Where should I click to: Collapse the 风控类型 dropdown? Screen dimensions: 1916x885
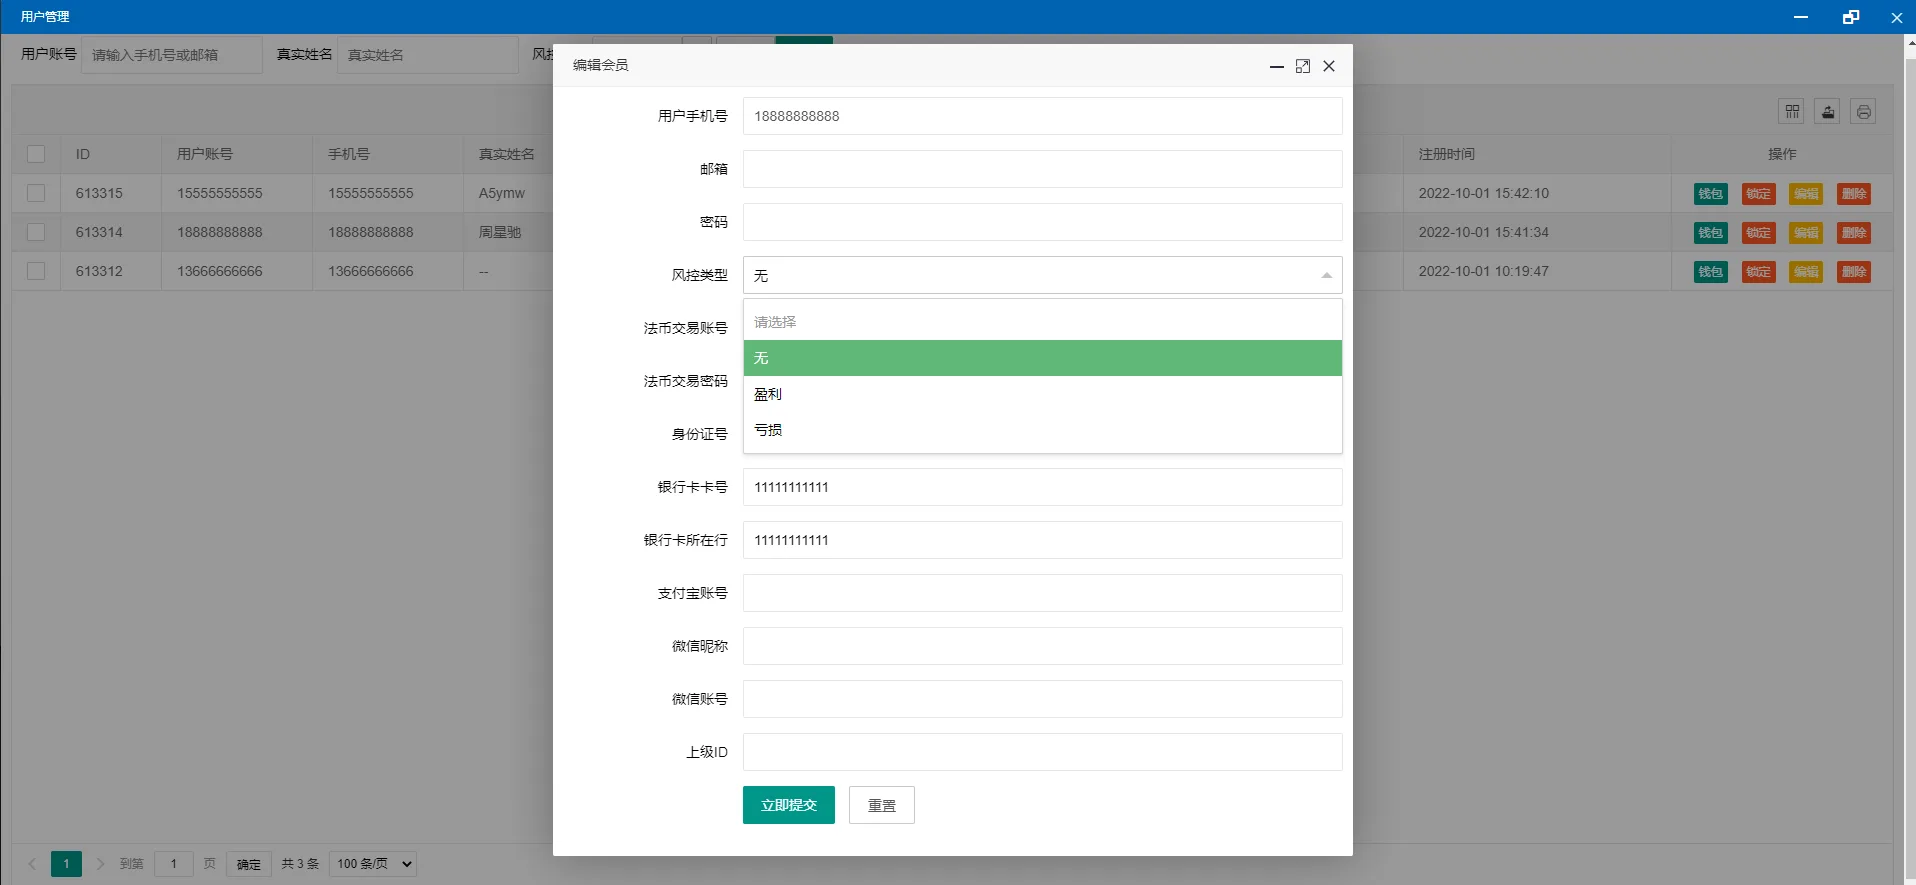tap(1326, 275)
